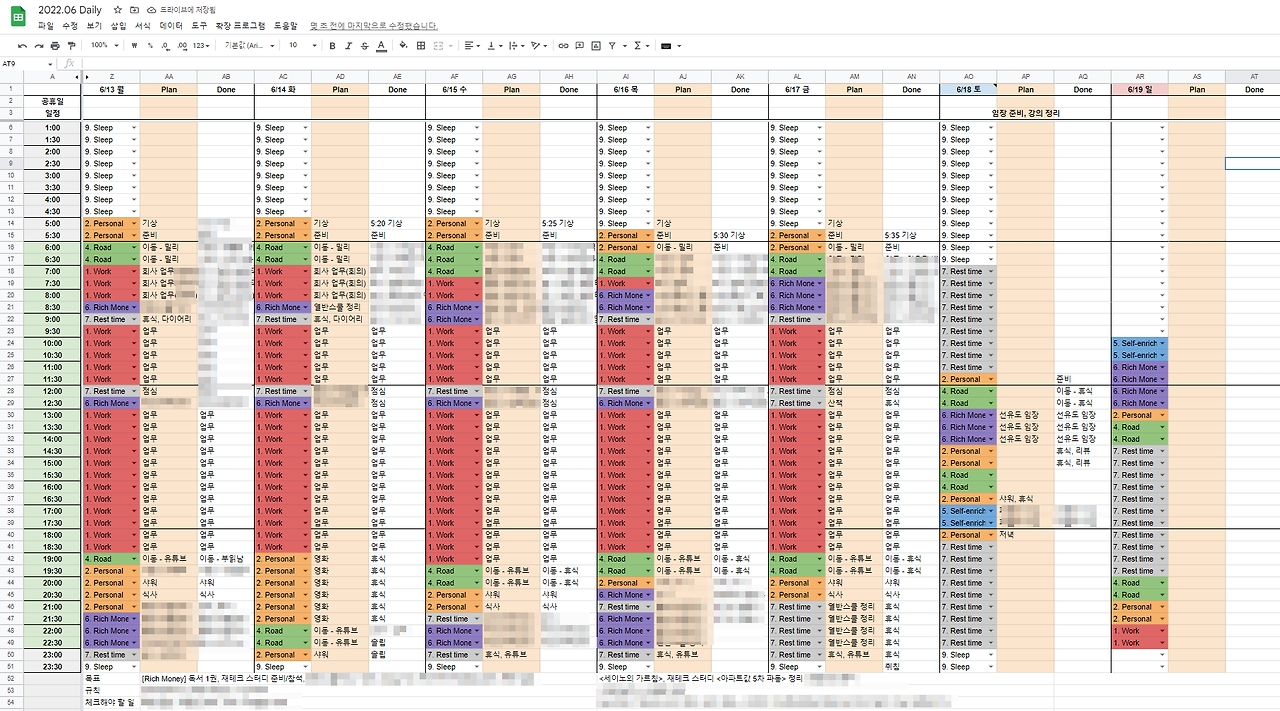Image resolution: width=1280 pixels, height=711 pixels.
Task: Toggle strikethrough formatting
Action: 364,45
